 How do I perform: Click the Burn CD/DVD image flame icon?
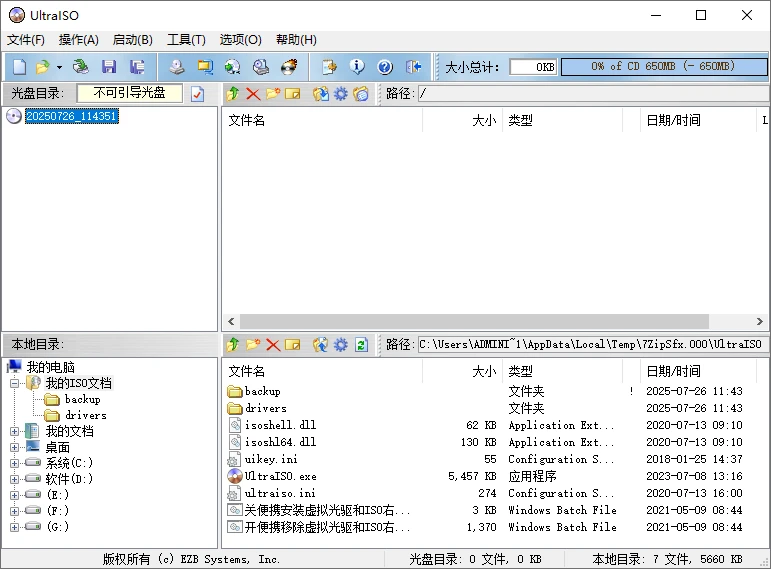point(289,67)
